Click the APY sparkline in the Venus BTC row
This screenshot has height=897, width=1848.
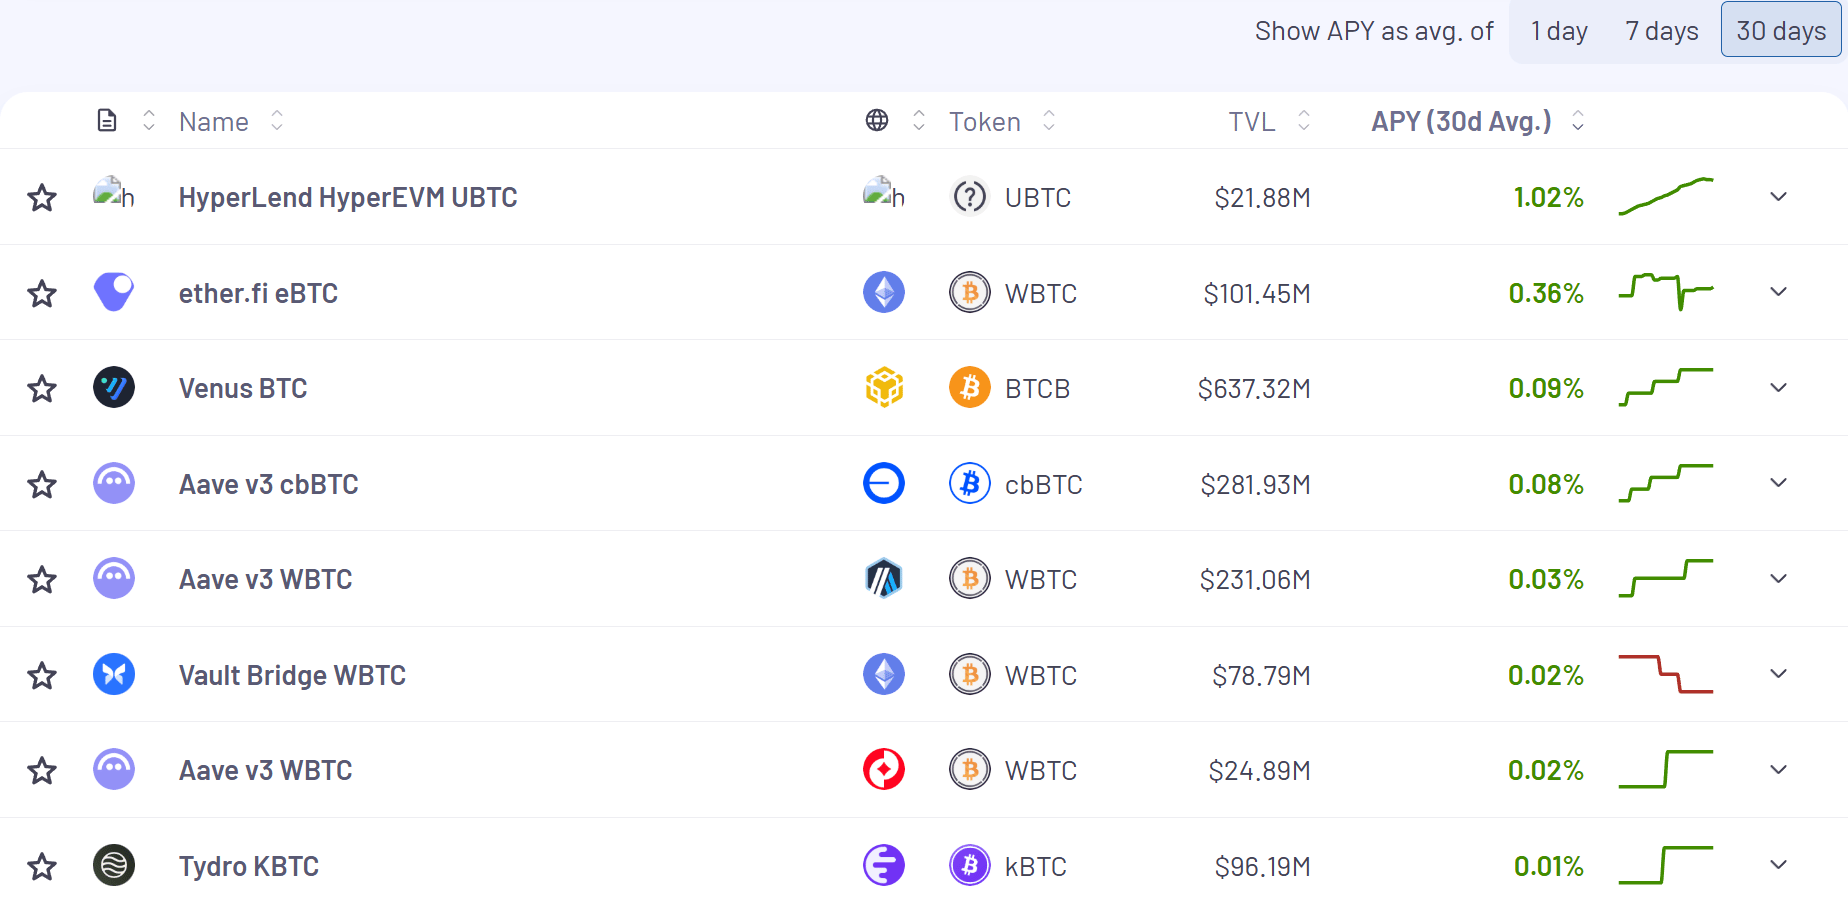coord(1666,387)
